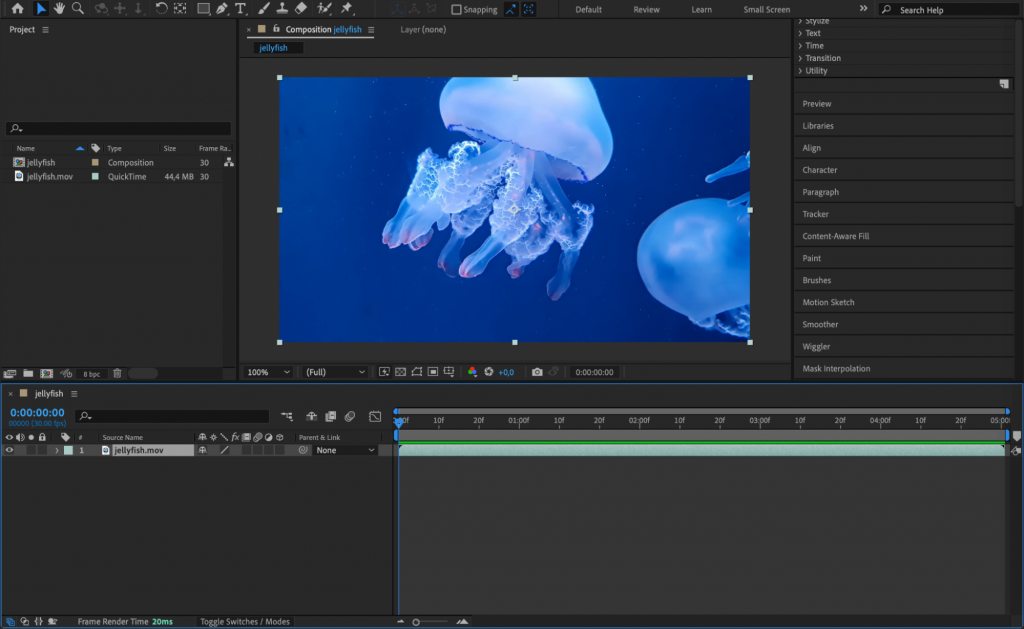1024x629 pixels.
Task: Hide the jellyfish.mov layer visibility eye
Action: pos(9,450)
